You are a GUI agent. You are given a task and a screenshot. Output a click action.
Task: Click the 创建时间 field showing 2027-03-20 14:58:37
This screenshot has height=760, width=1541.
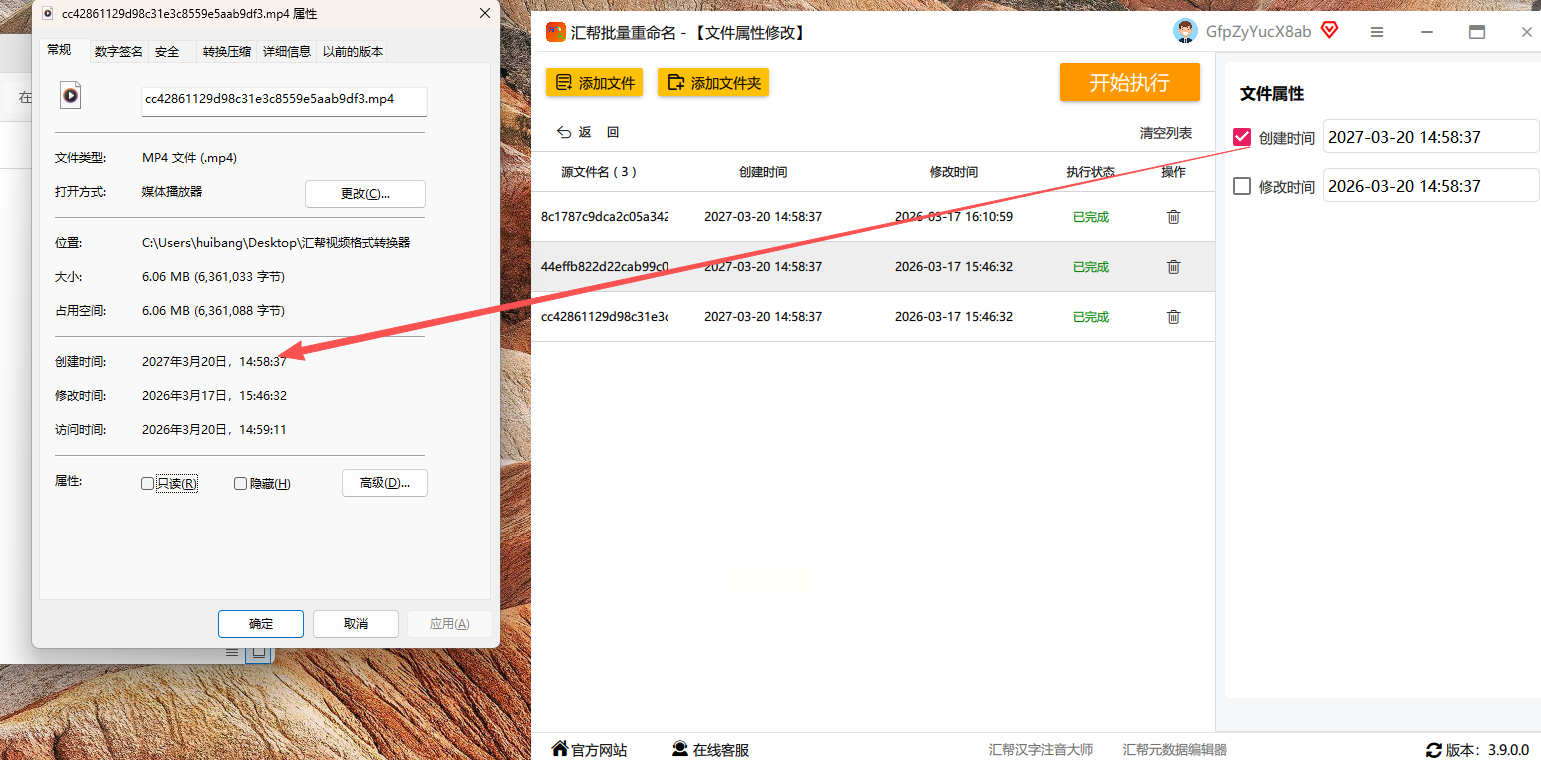[1431, 137]
